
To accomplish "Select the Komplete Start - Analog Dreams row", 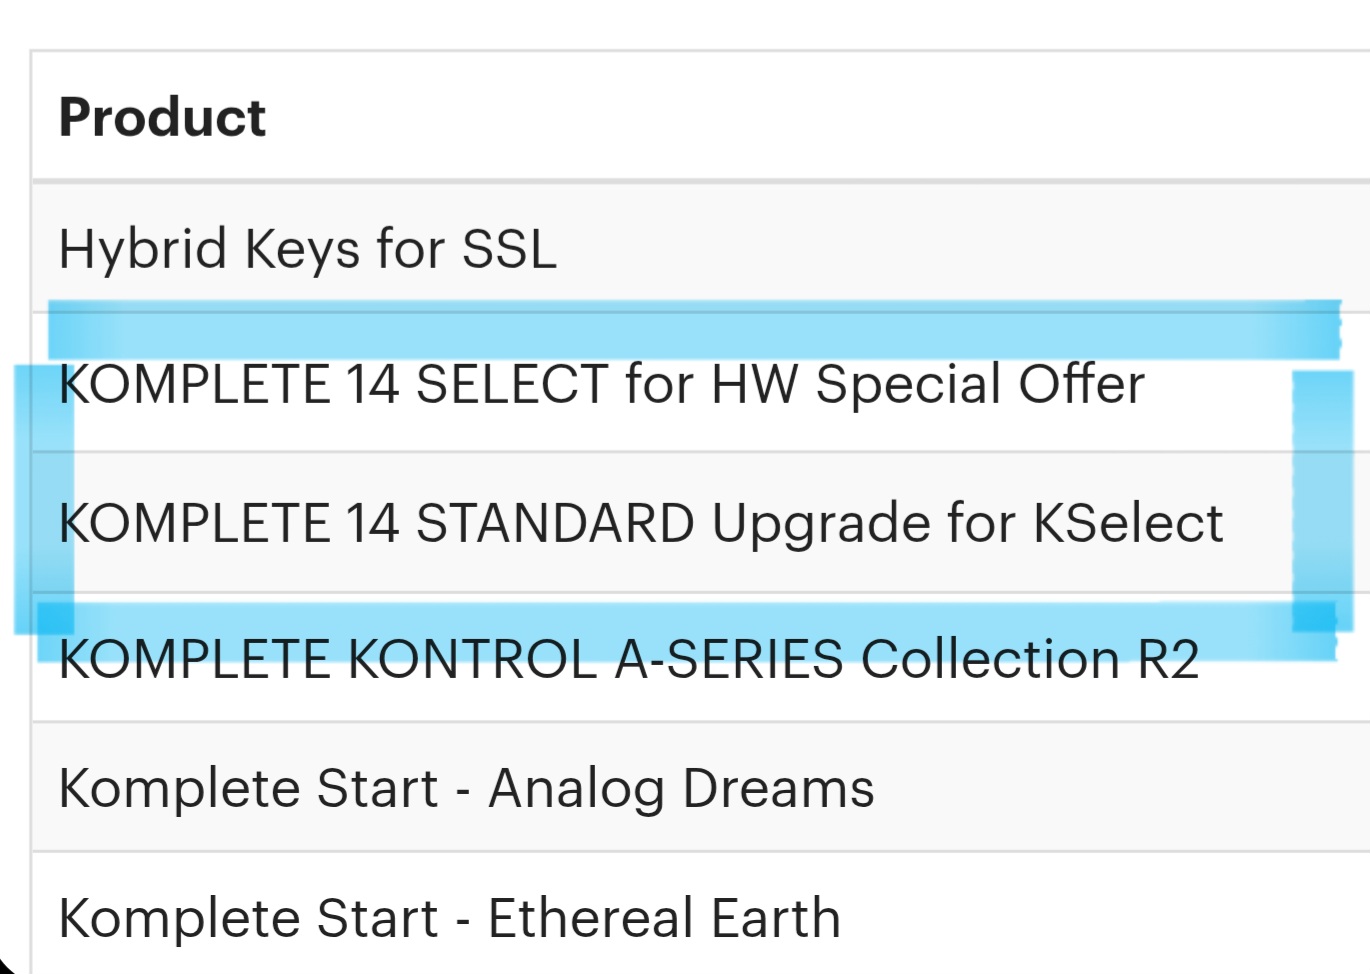I will point(700,787).
